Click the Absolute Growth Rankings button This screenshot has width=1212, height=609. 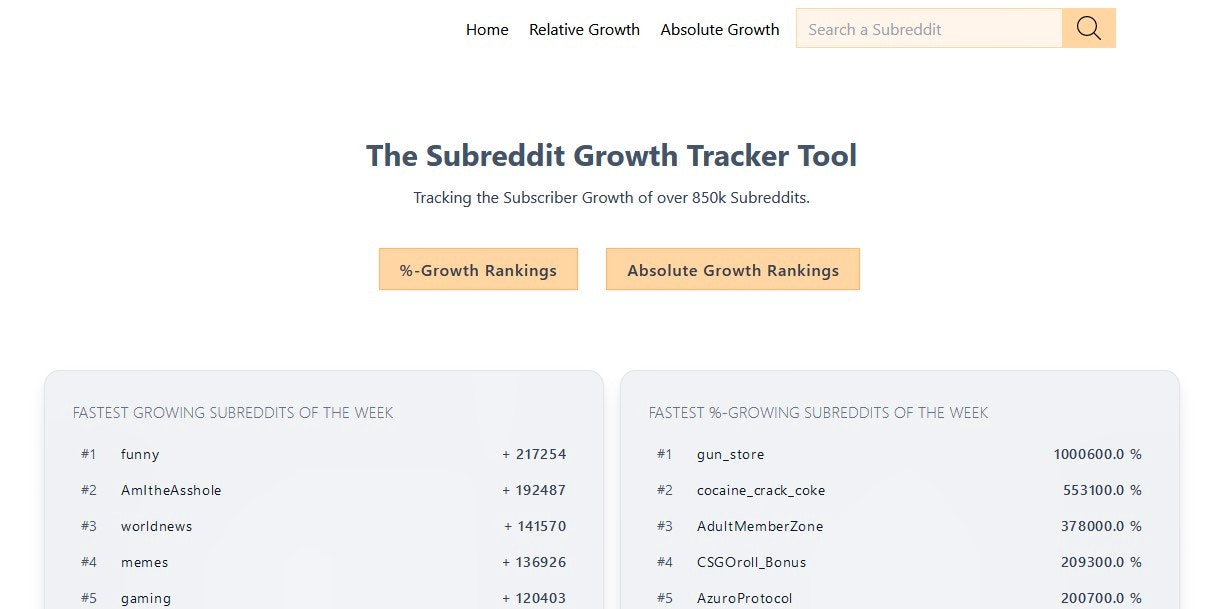click(x=733, y=269)
